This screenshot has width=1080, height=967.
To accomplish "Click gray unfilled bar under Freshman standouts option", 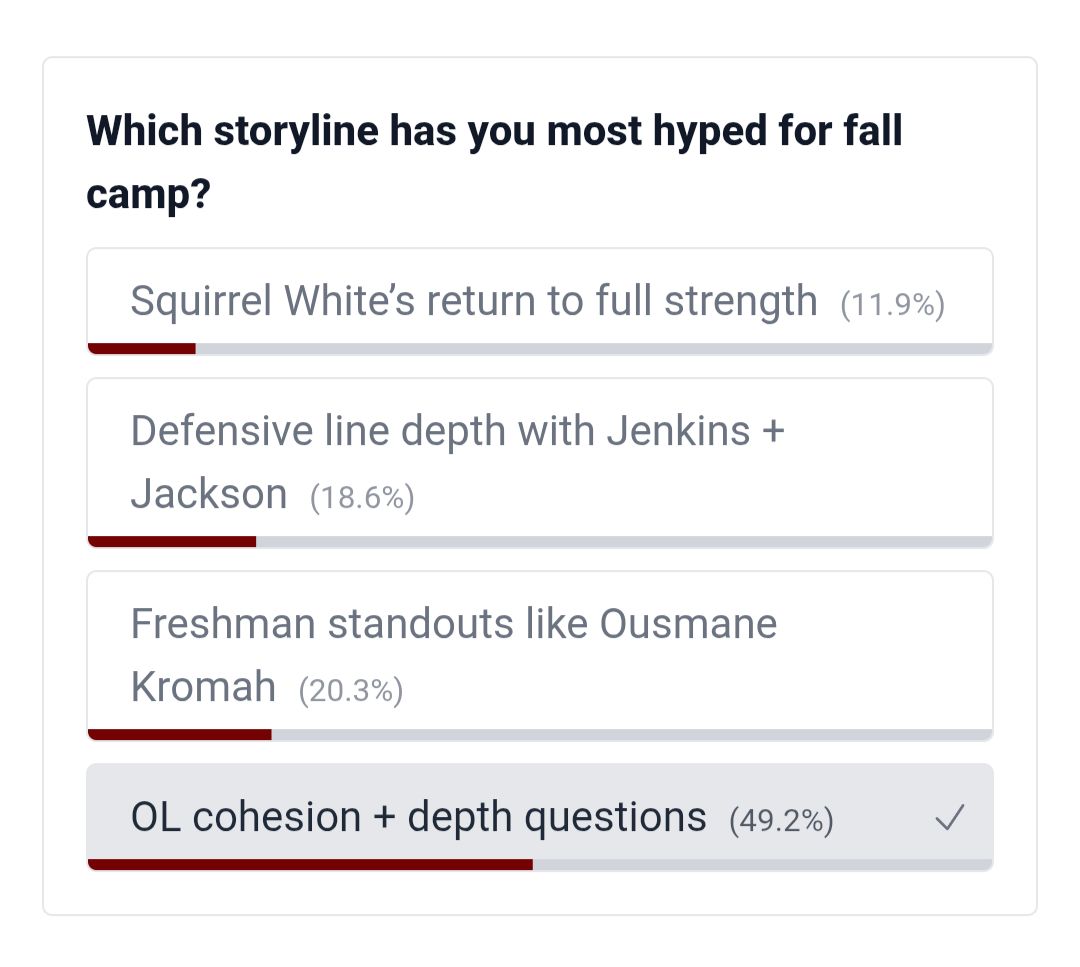I will click(631, 734).
